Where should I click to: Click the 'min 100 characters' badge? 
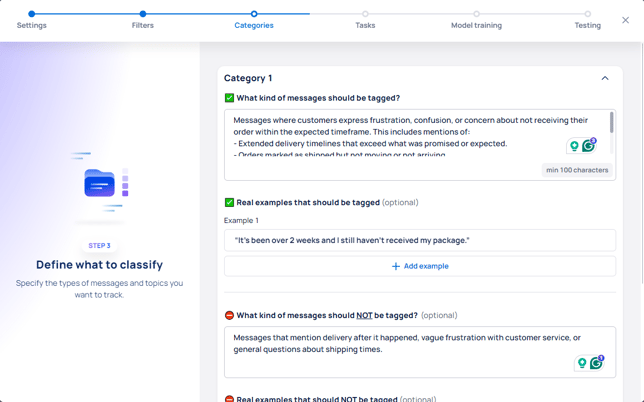point(577,170)
